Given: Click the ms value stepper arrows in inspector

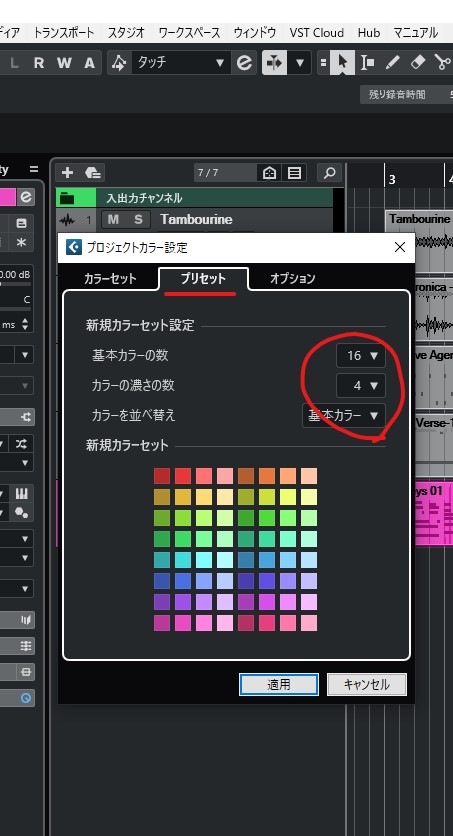Looking at the screenshot, I should click(25, 324).
